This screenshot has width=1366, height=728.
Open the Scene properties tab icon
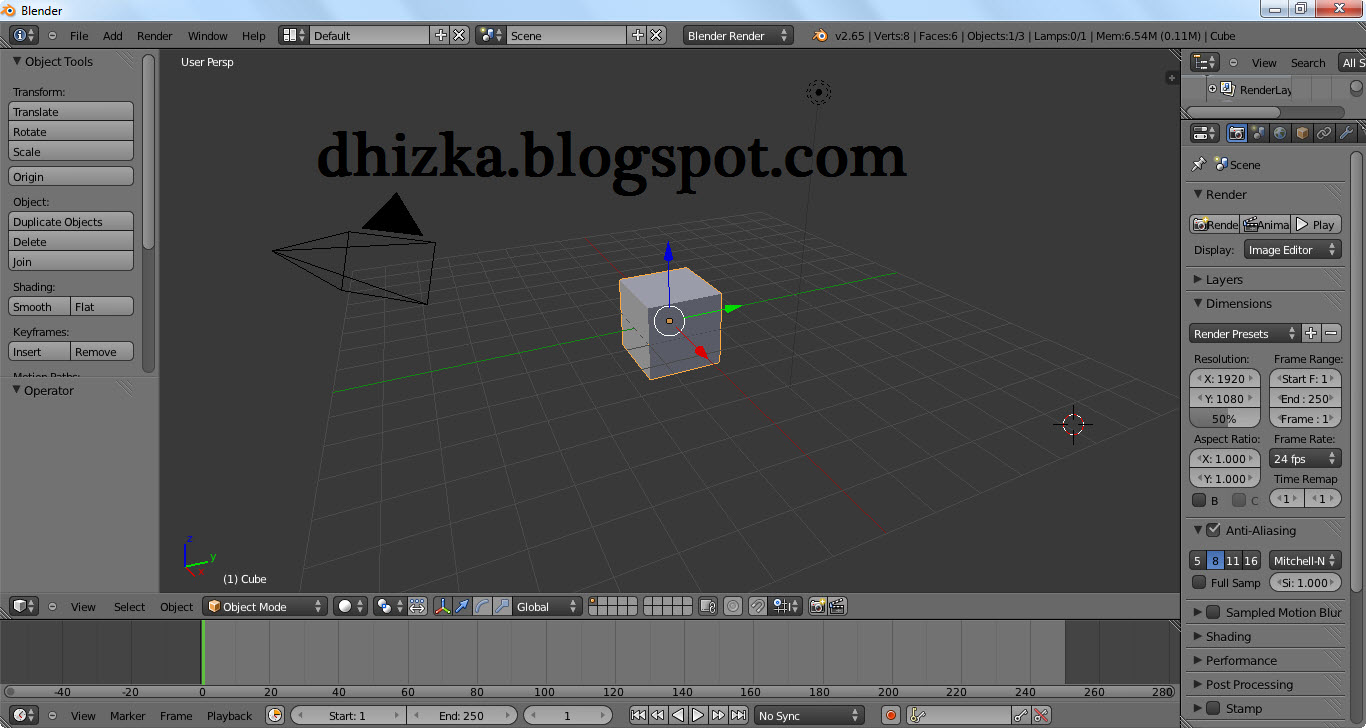[1258, 133]
